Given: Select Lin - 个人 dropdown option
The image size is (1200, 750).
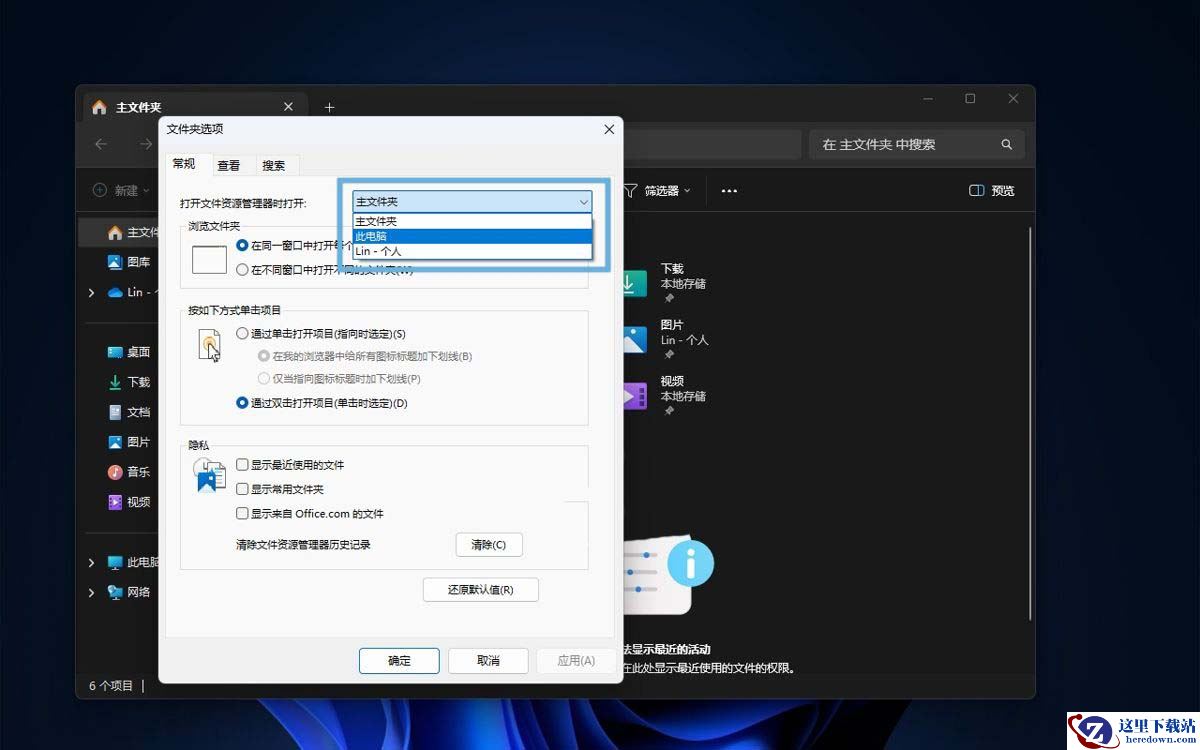Looking at the screenshot, I should point(472,251).
